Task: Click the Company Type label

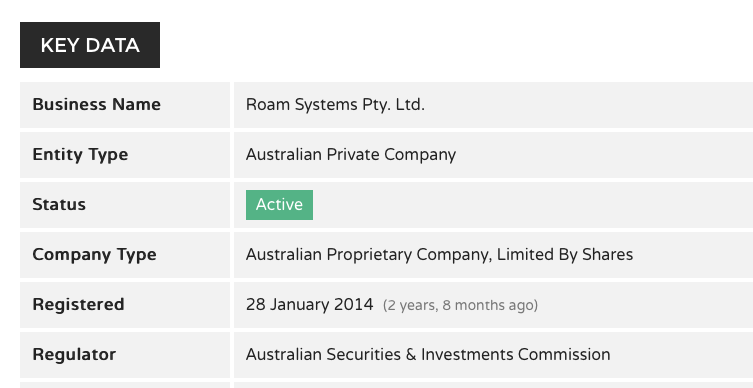Action: coord(94,255)
